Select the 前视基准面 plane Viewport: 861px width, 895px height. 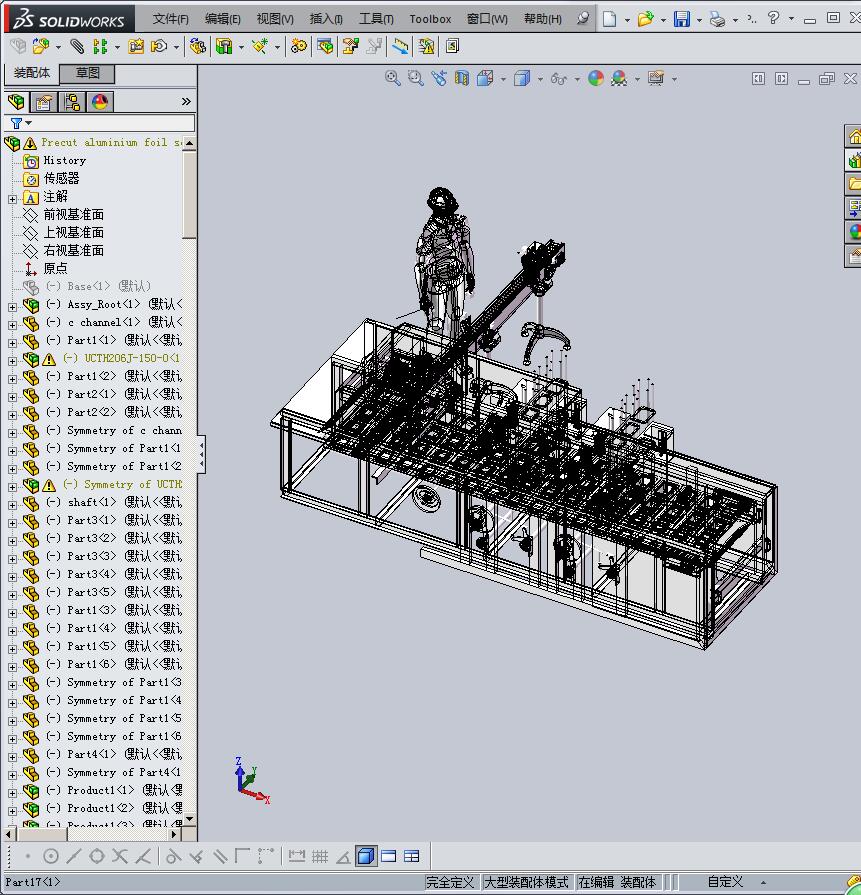[74, 215]
